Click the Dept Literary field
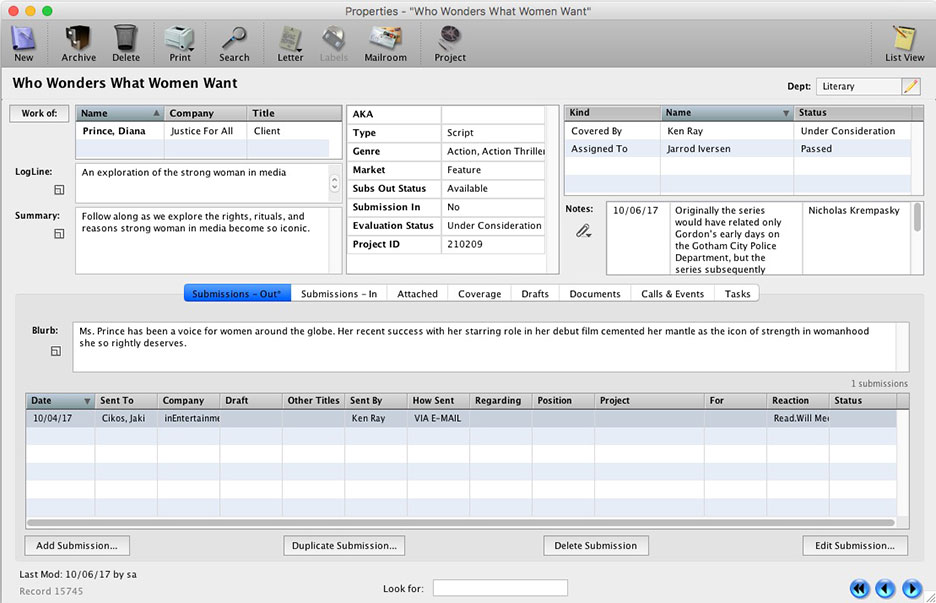Image resolution: width=936 pixels, height=603 pixels. 858,87
